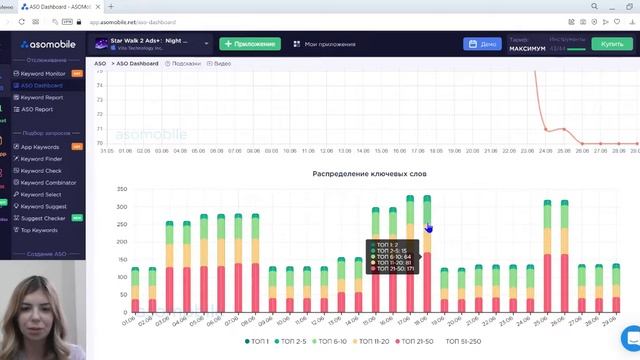Image resolution: width=640 pixels, height=360 pixels.
Task: Click the 24.06 data point on line chart
Action: pos(546,130)
